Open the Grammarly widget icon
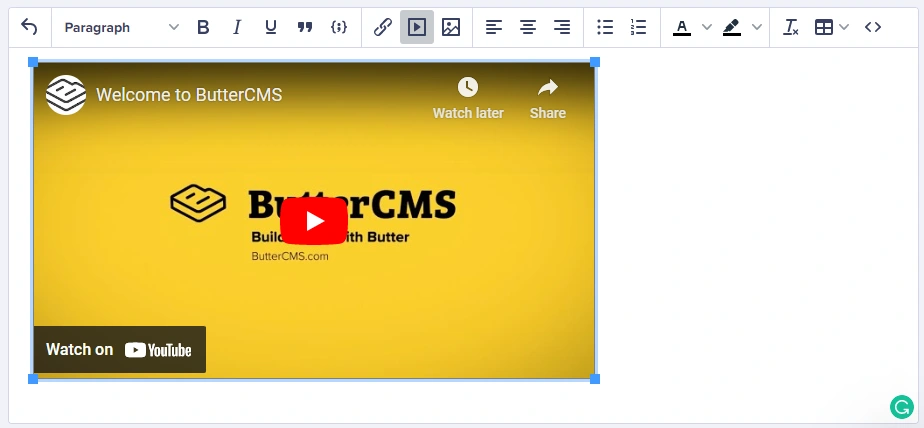Screen dimensions: 924x428 pos(902,407)
